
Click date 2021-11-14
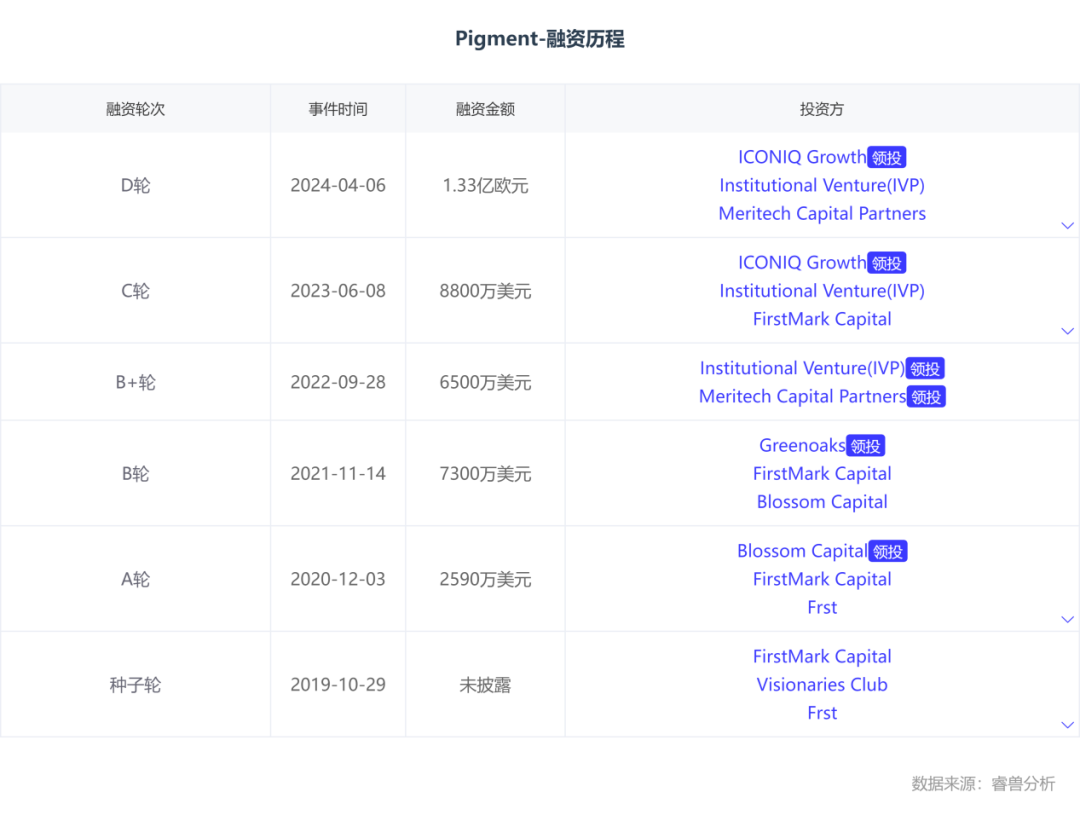(338, 474)
